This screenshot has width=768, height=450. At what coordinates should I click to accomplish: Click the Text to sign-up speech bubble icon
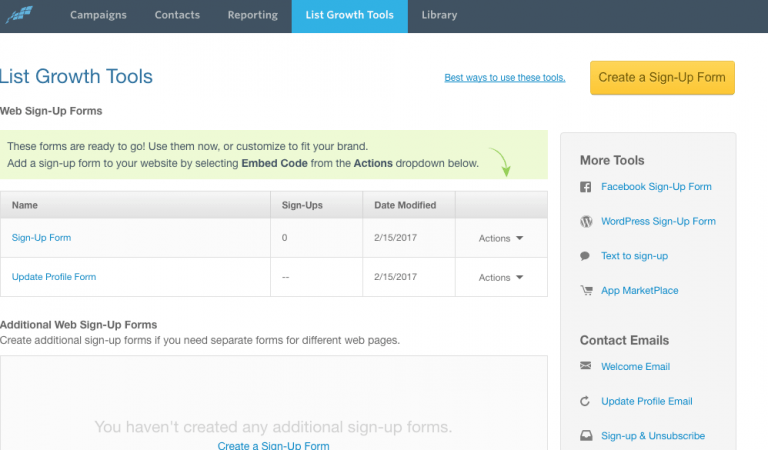[585, 256]
